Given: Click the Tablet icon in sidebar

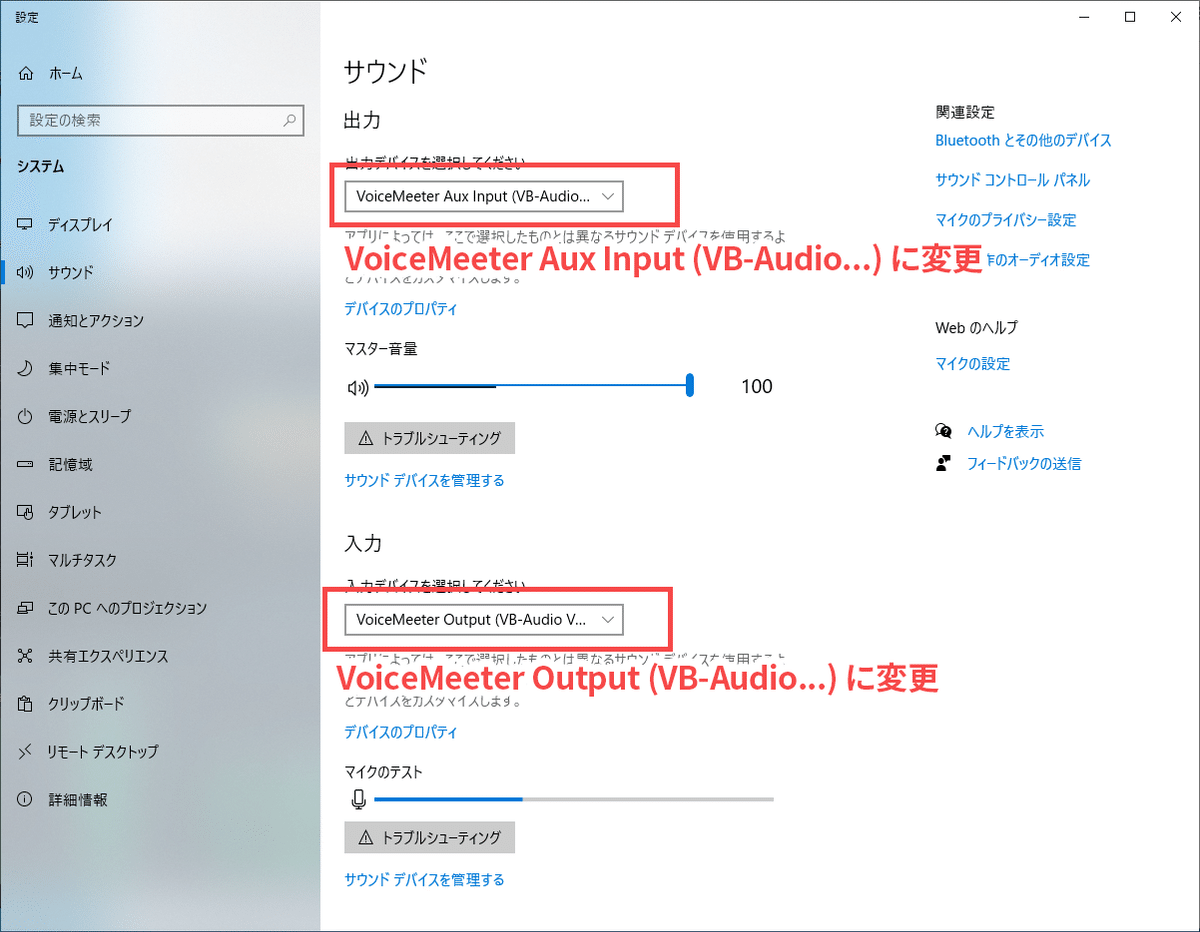Looking at the screenshot, I should point(27,512).
